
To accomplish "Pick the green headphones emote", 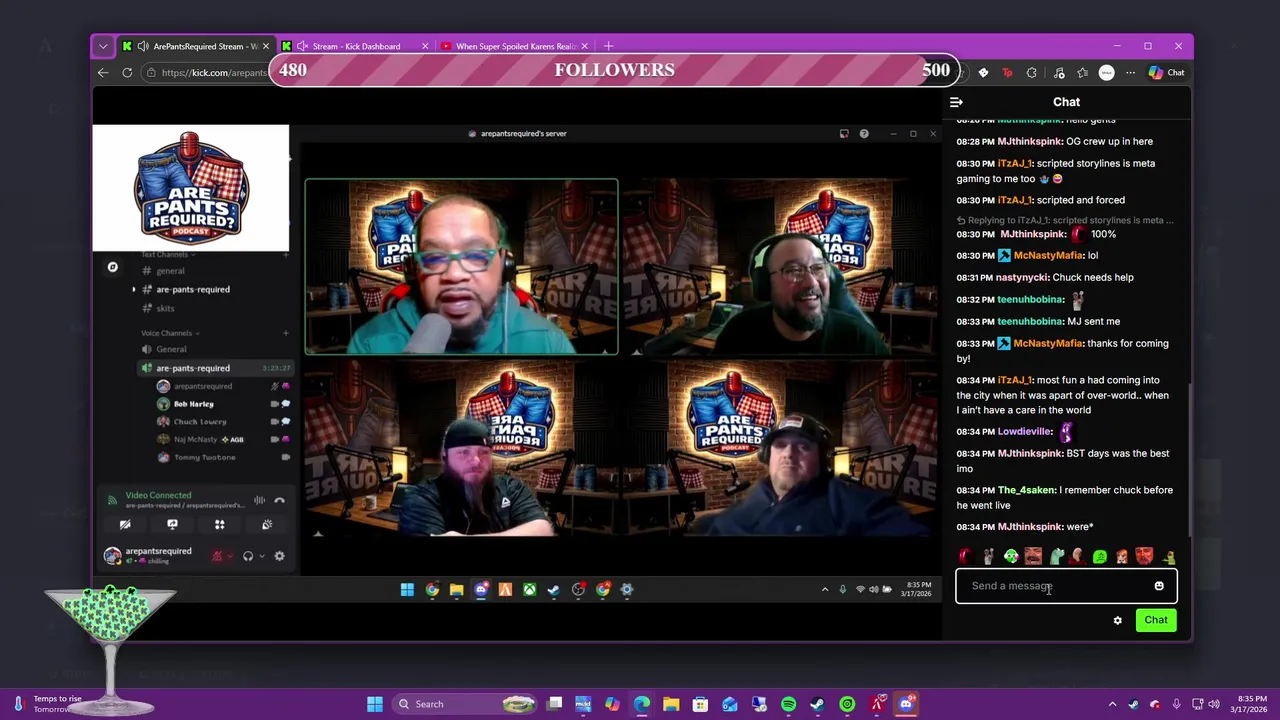I will (1011, 556).
